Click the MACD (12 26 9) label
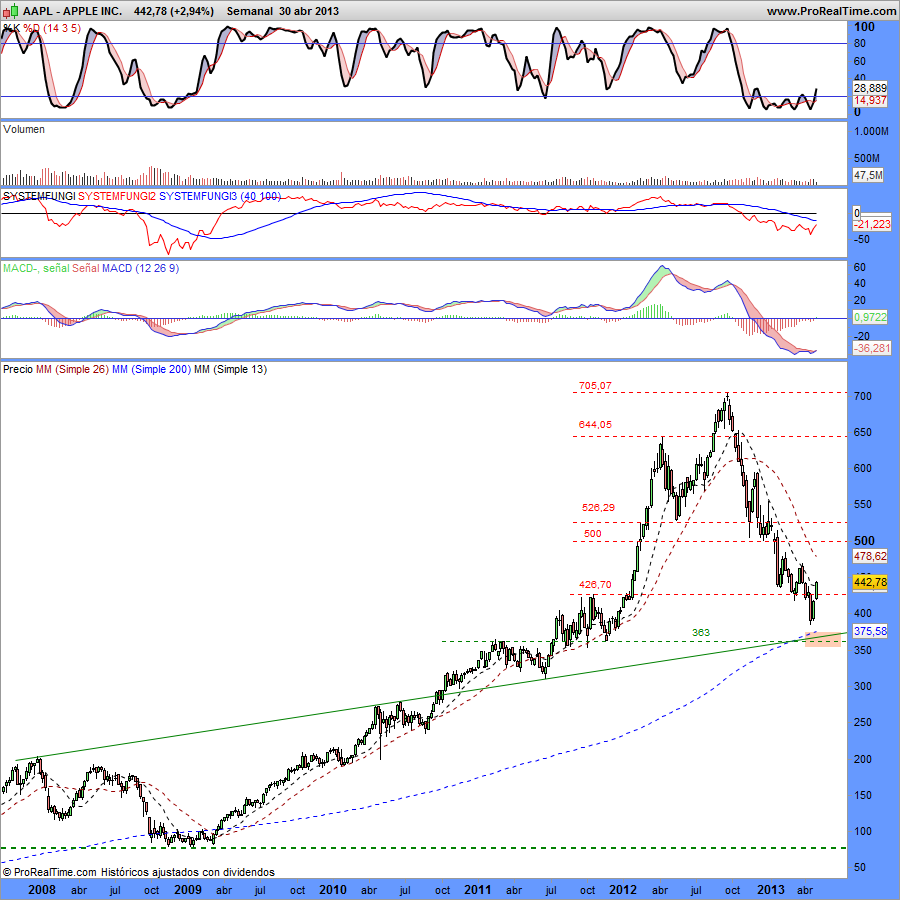The height and width of the screenshot is (900, 900). (140, 268)
